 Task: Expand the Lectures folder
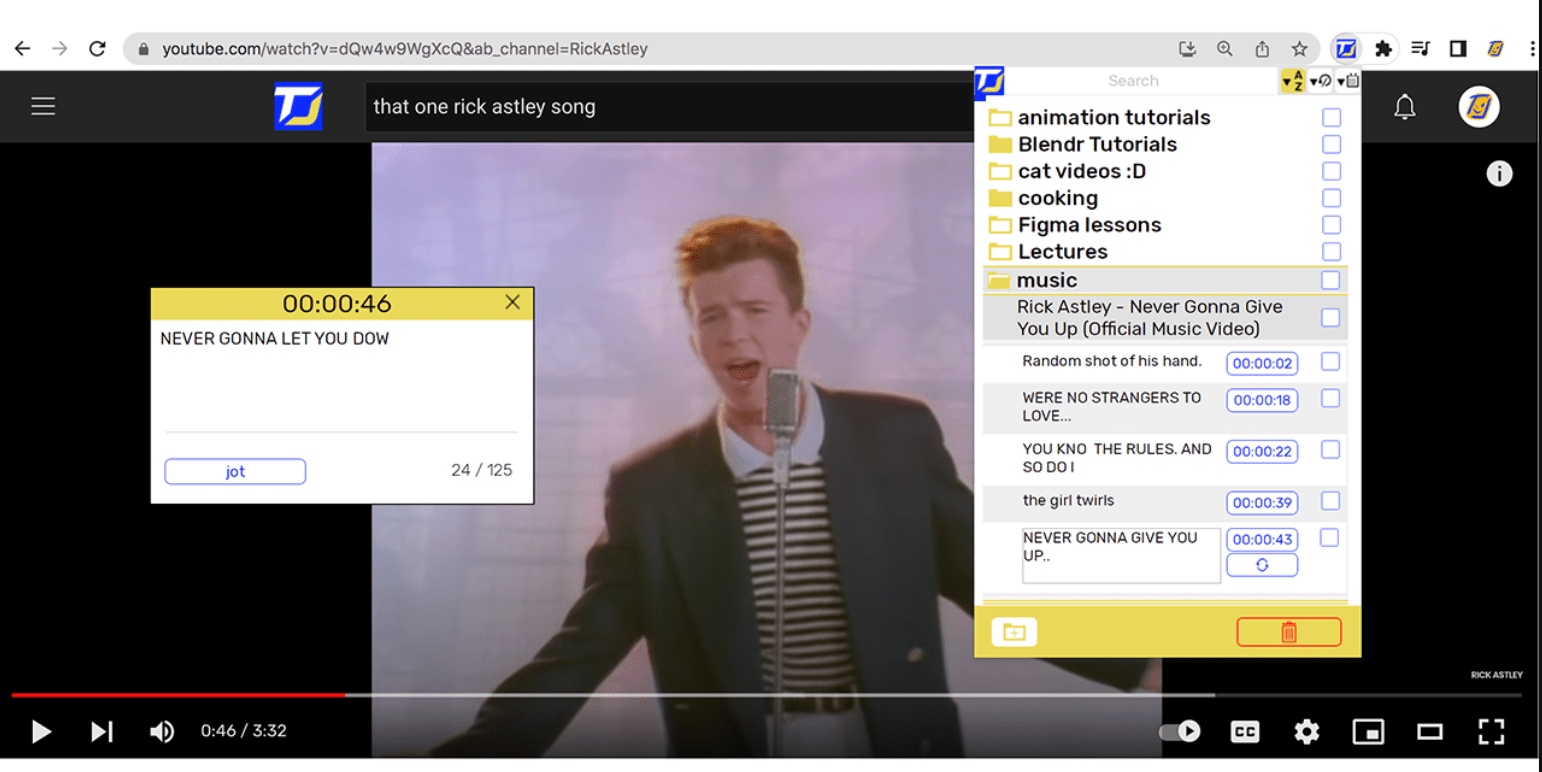tap(1000, 251)
